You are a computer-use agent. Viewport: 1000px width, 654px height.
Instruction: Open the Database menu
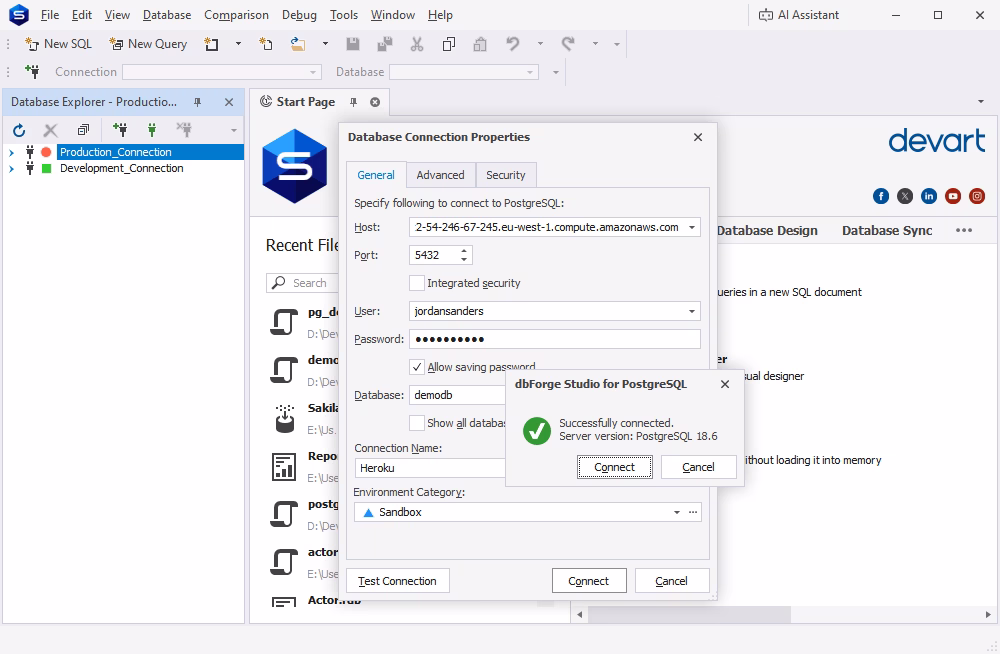(x=167, y=15)
